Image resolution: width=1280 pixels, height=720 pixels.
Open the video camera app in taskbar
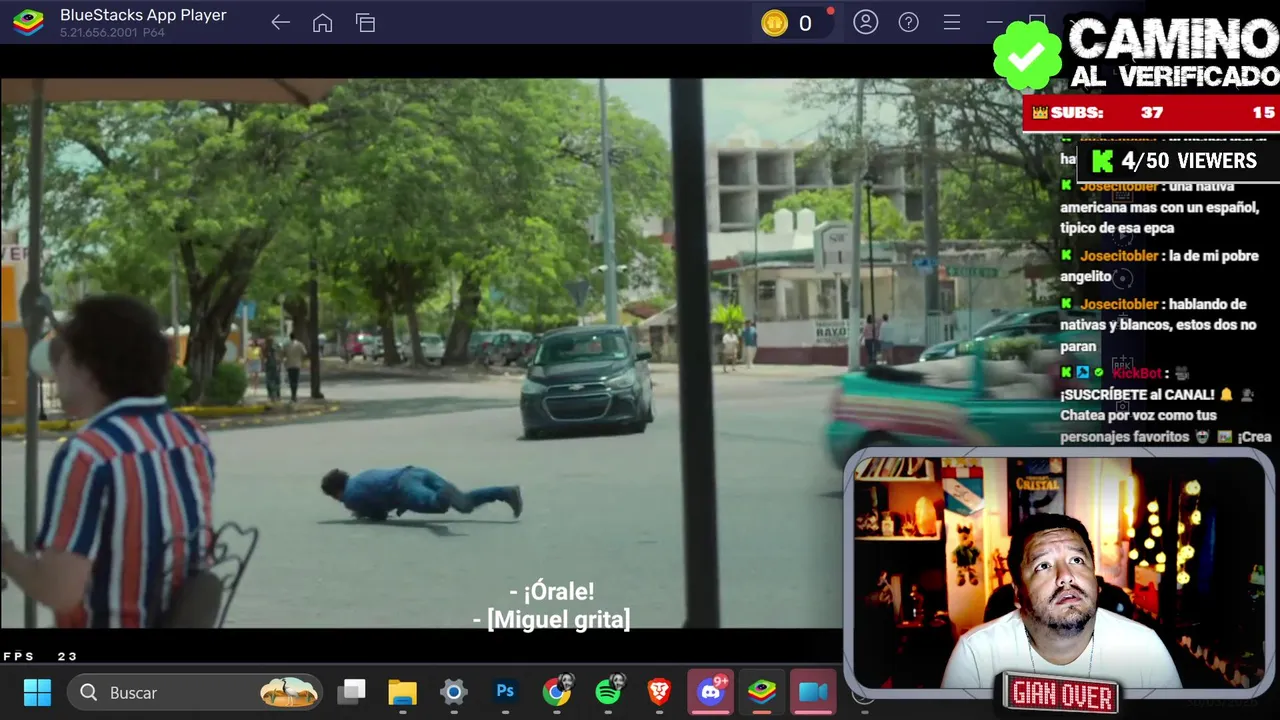click(813, 691)
